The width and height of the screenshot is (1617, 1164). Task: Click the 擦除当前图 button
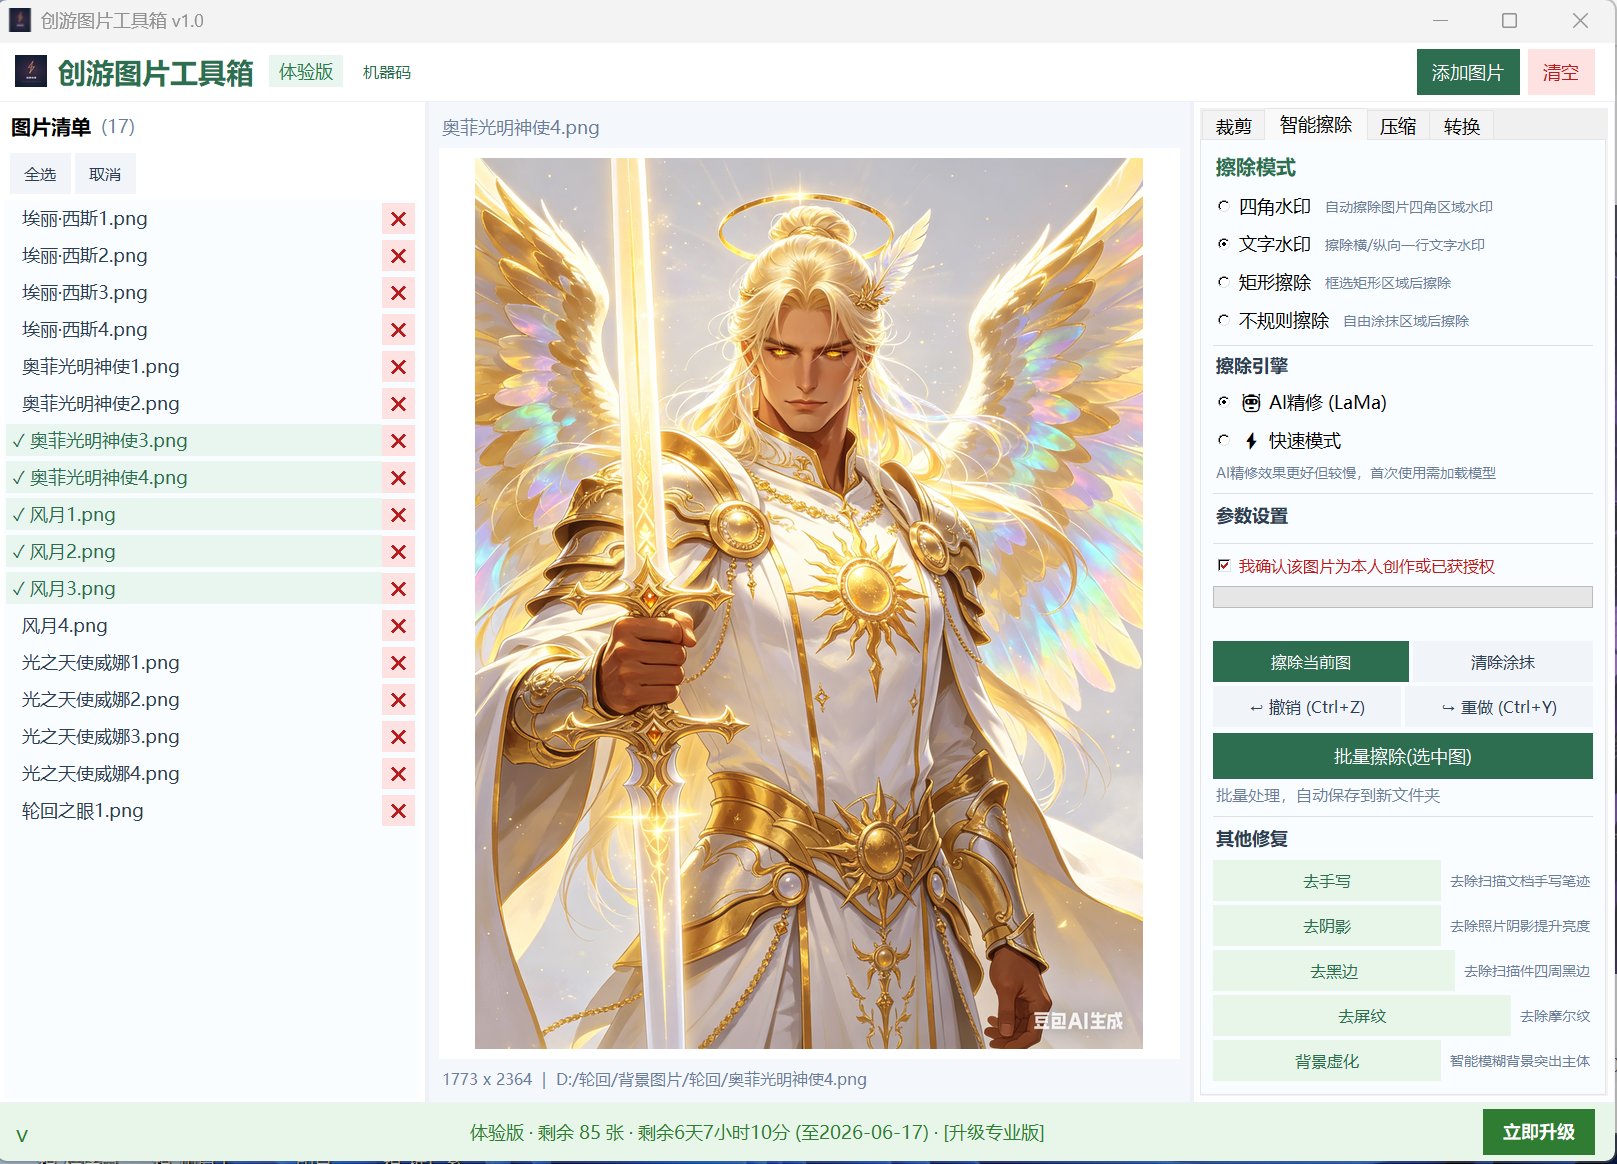(1310, 662)
